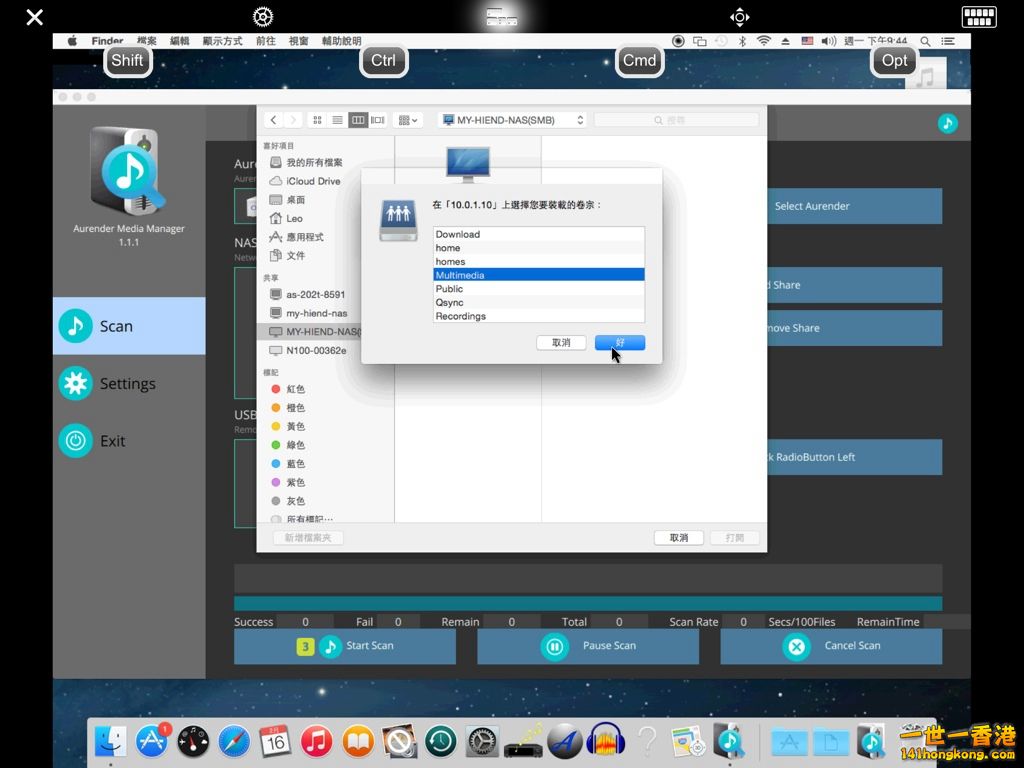The image size is (1024, 768).
Task: Select column view in Finder toolbar
Action: [357, 120]
